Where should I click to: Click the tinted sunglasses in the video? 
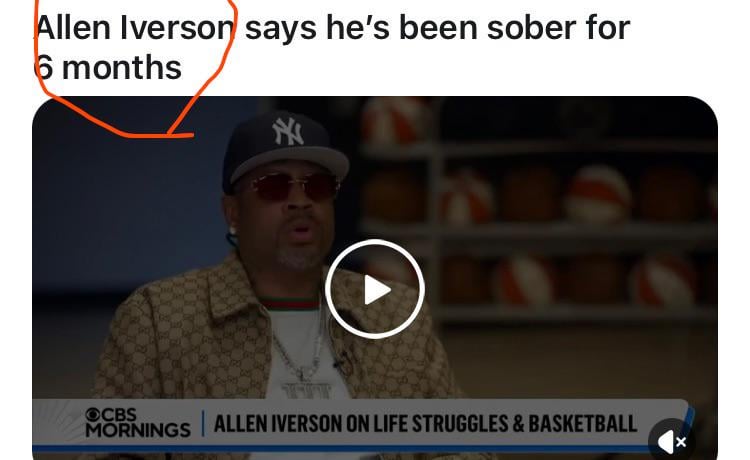pyautogui.click(x=293, y=186)
